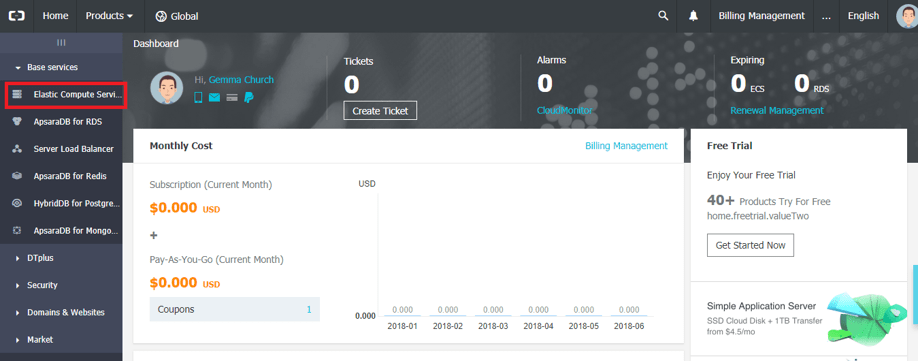Click the mobile phone binding icon
918x361 pixels.
(x=198, y=98)
